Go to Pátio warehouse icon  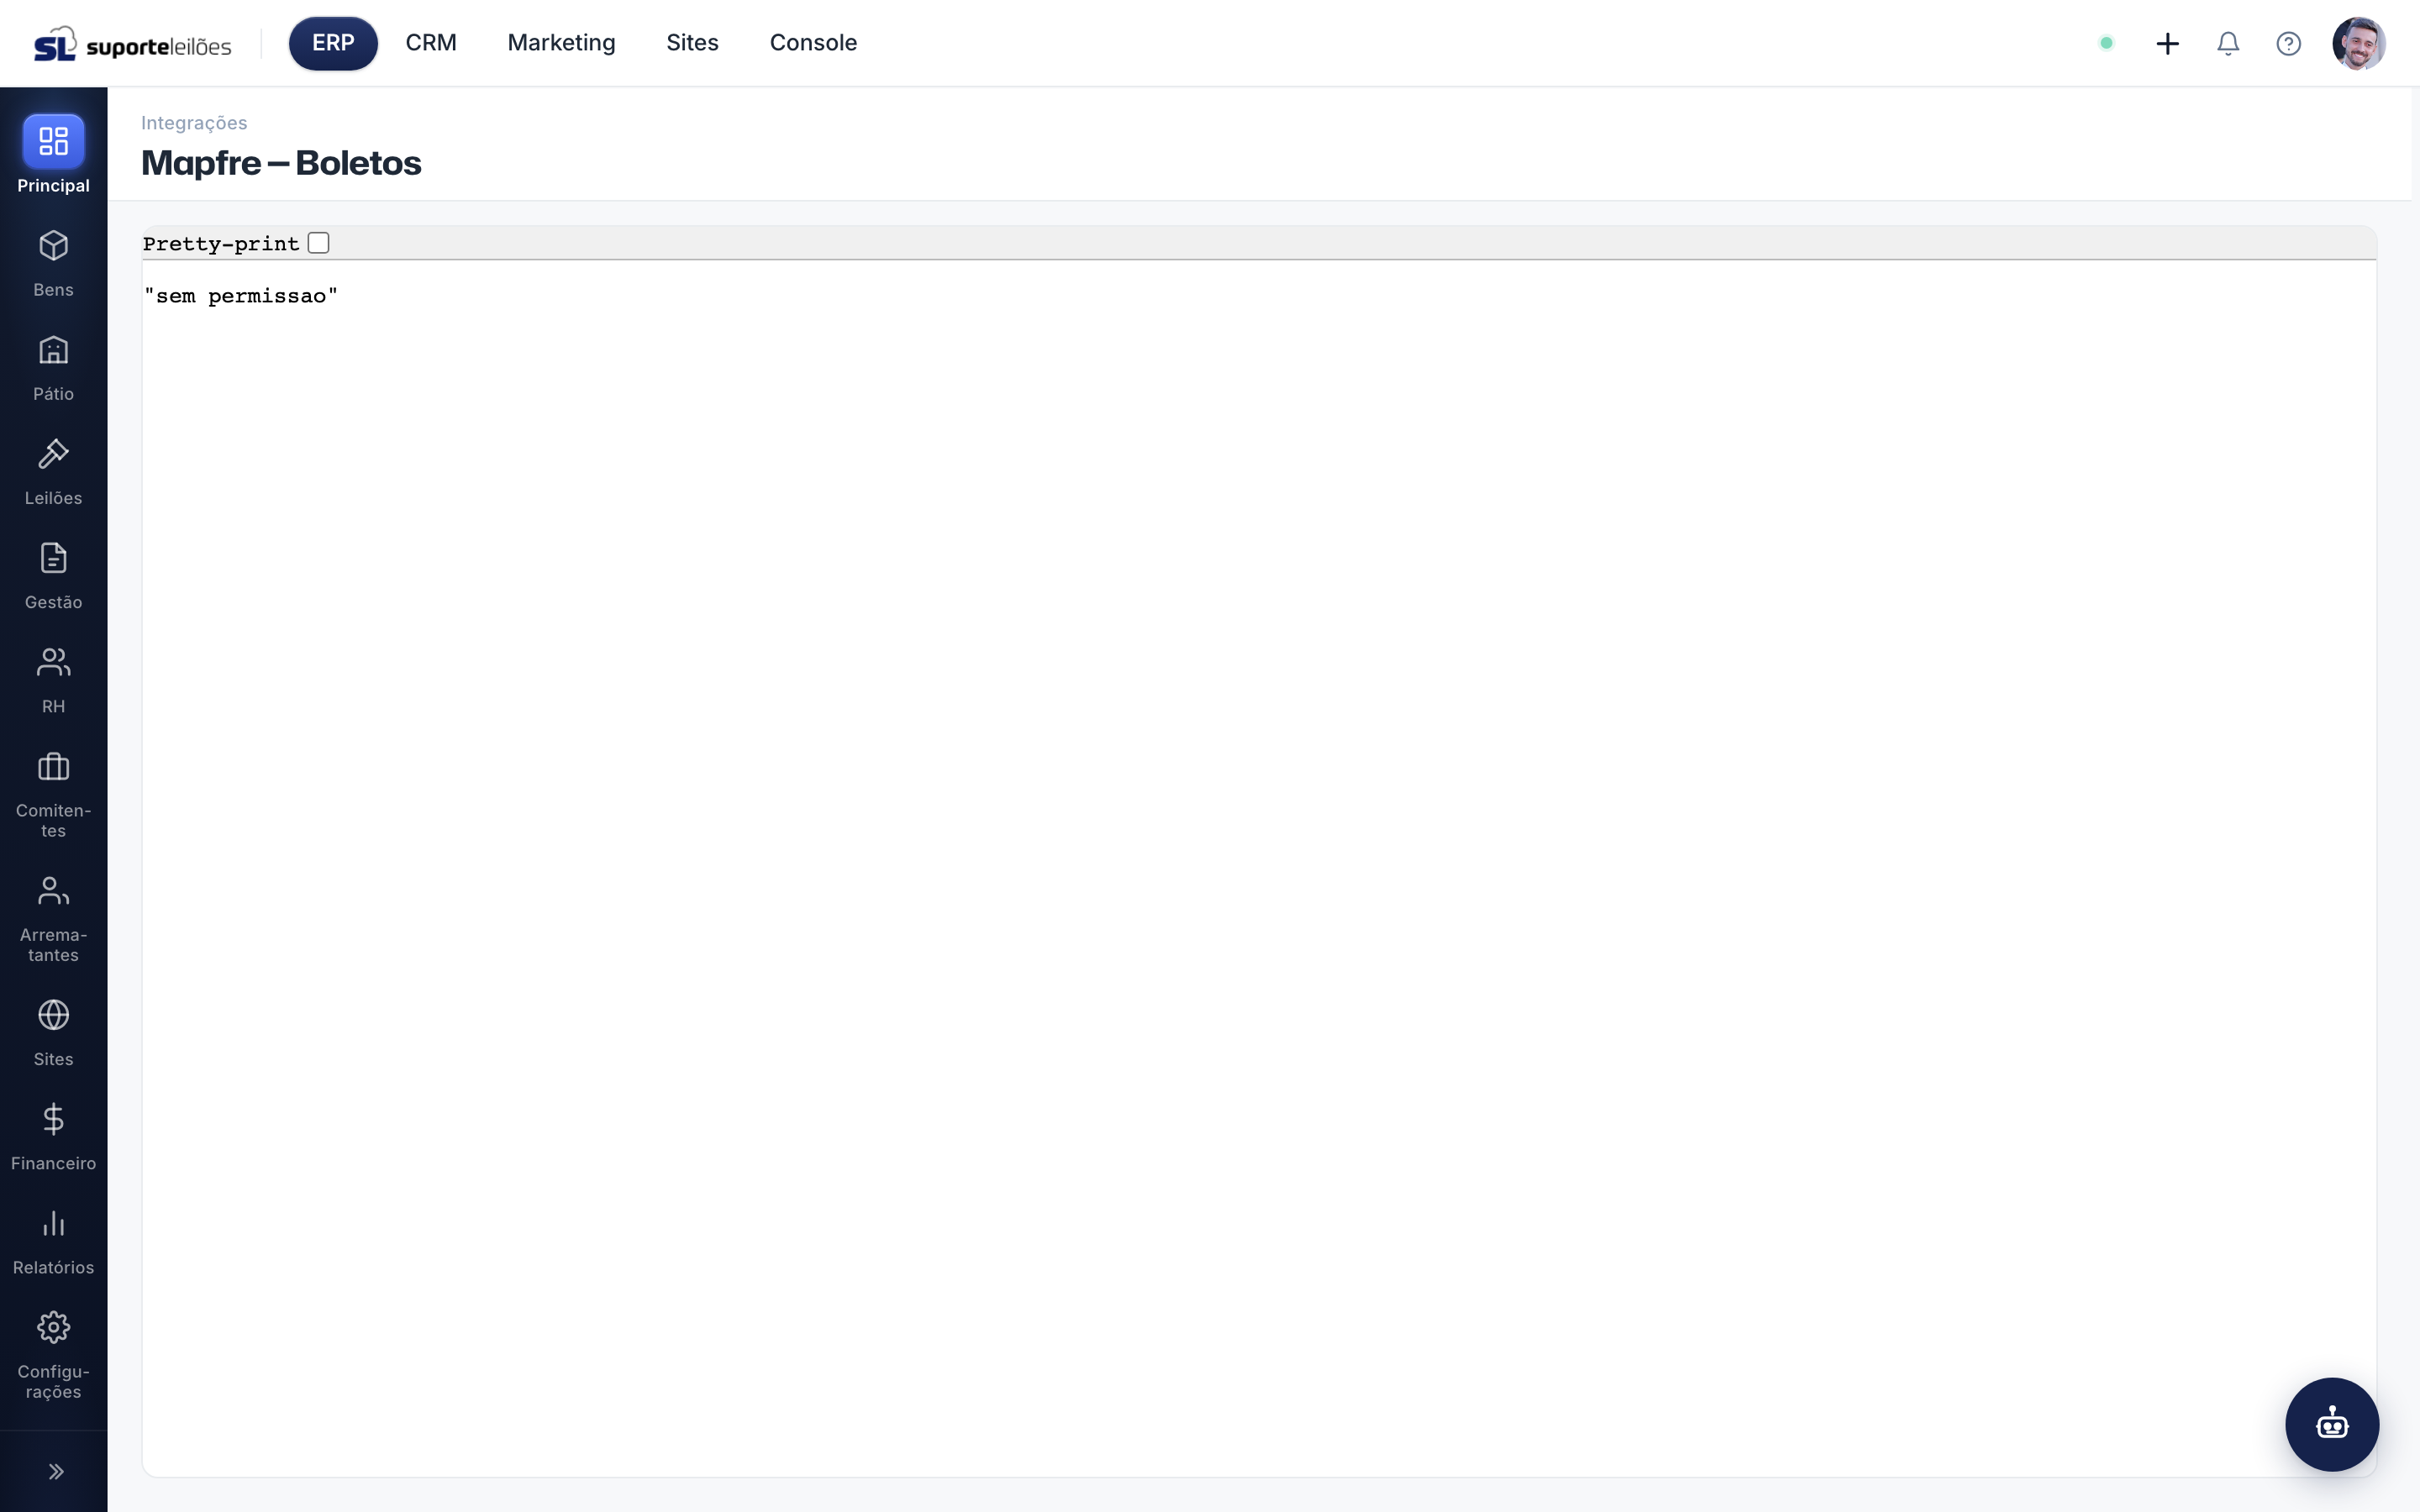pos(53,350)
